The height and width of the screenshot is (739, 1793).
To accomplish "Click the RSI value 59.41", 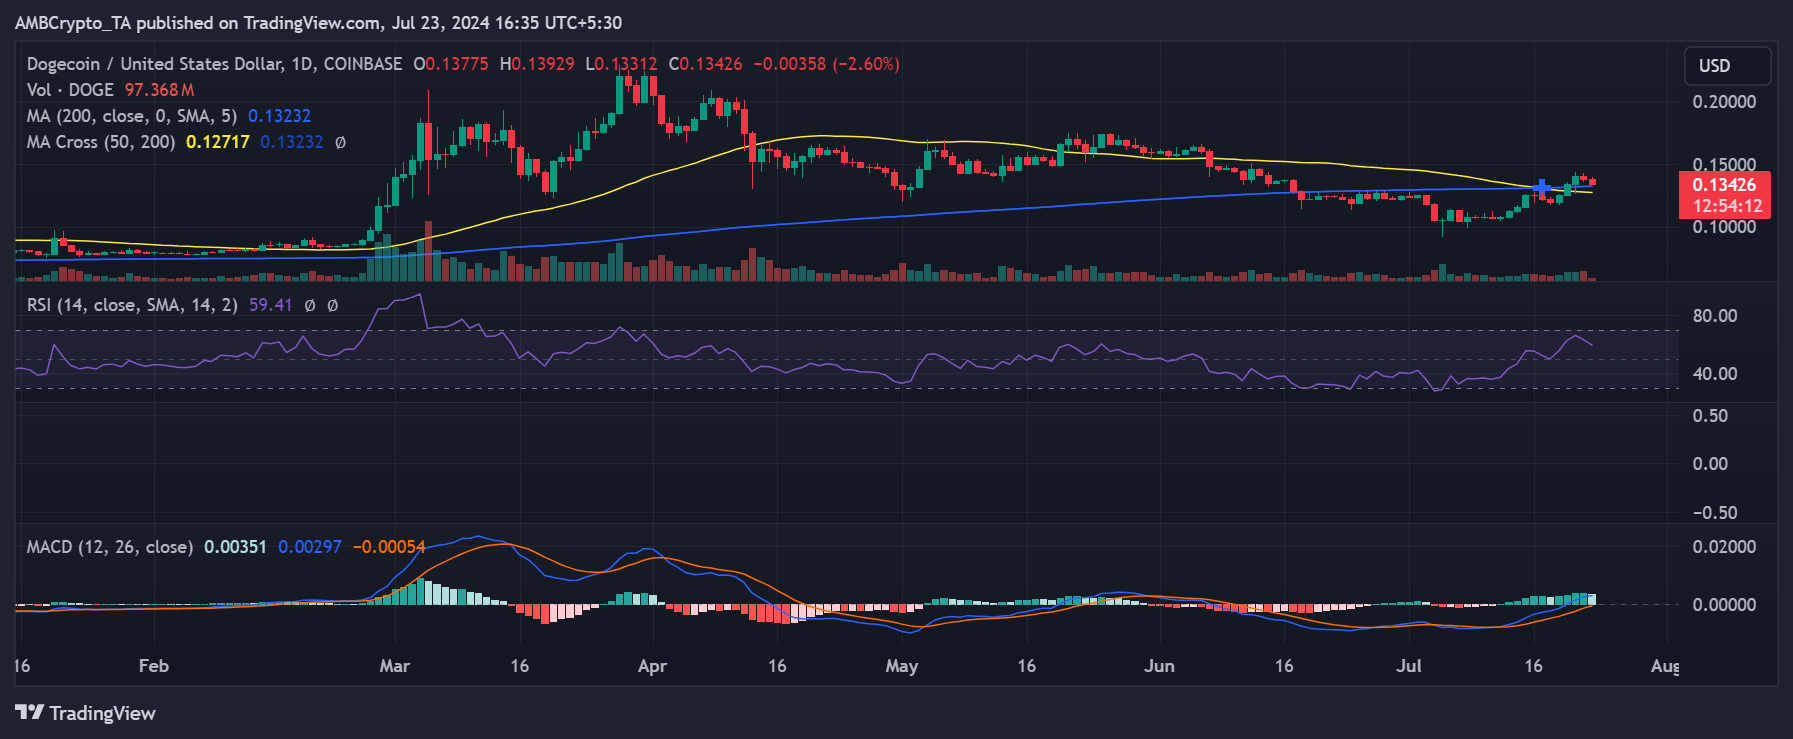I will (270, 305).
